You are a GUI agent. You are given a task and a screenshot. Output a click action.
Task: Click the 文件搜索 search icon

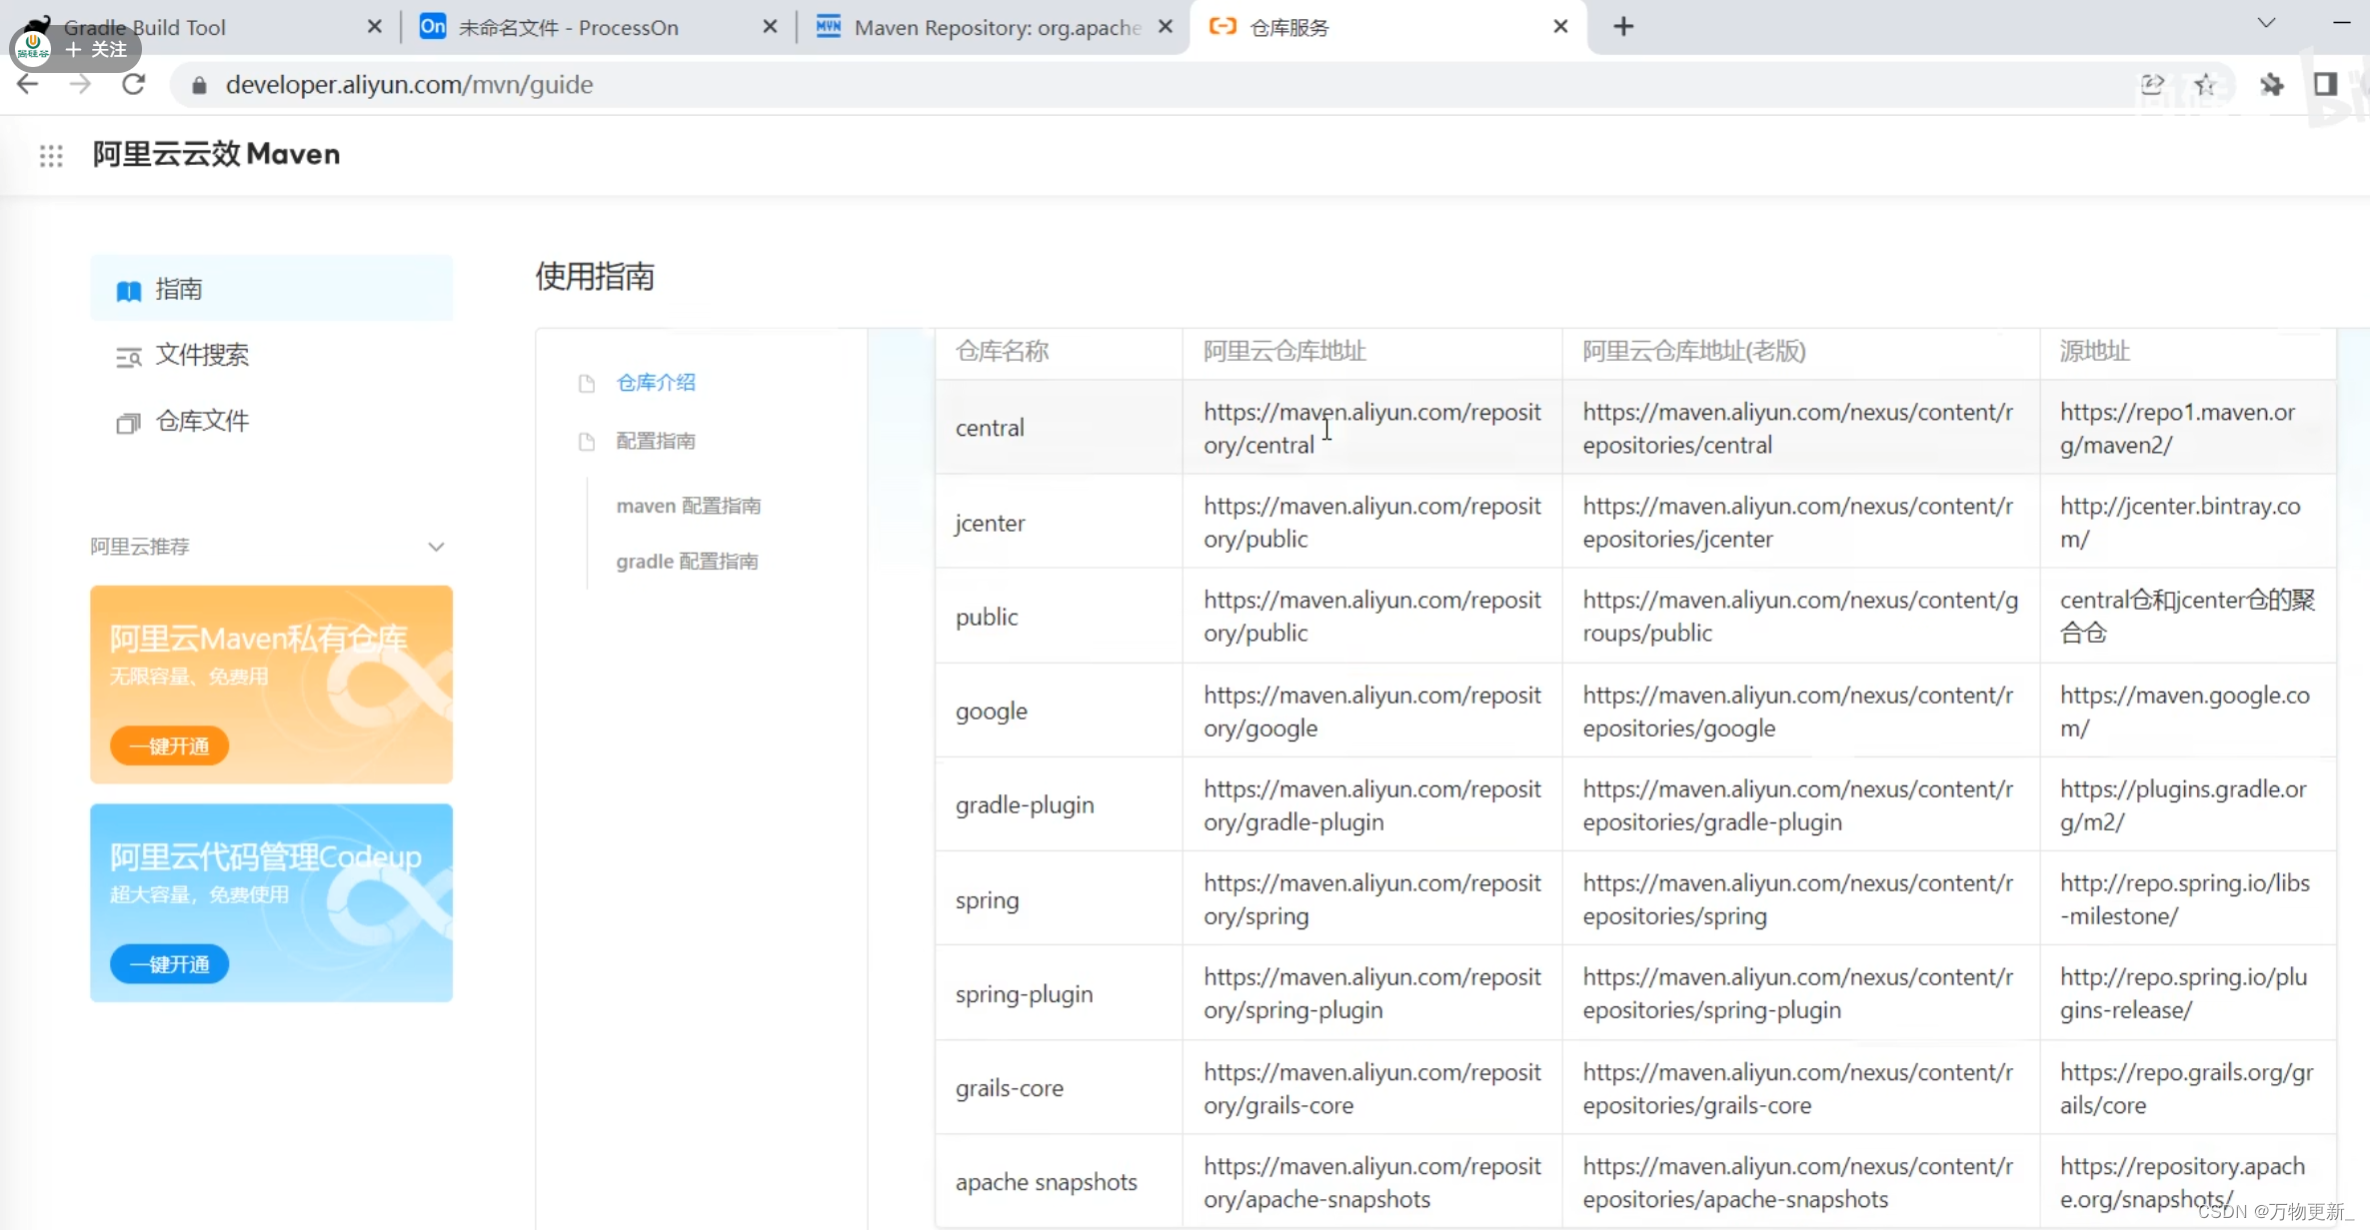pyautogui.click(x=129, y=357)
